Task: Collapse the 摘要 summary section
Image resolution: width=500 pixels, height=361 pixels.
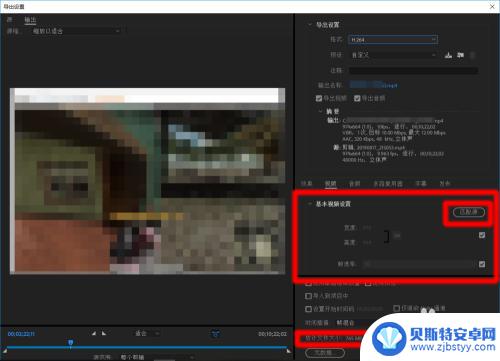Action: 320,111
